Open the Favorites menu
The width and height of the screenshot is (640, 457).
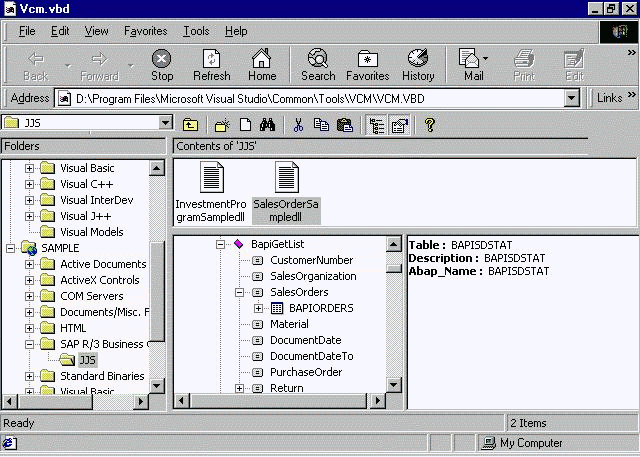146,31
